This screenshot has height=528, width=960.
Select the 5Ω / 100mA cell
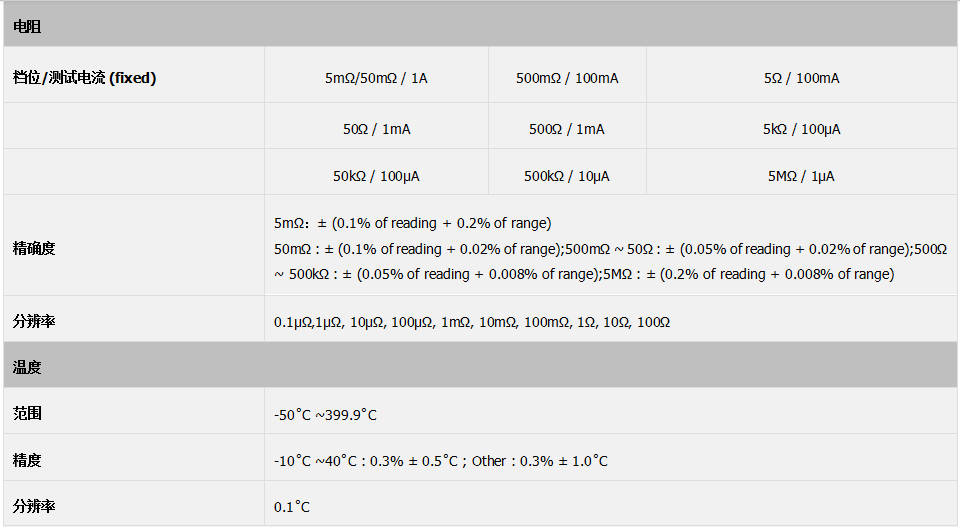(801, 78)
